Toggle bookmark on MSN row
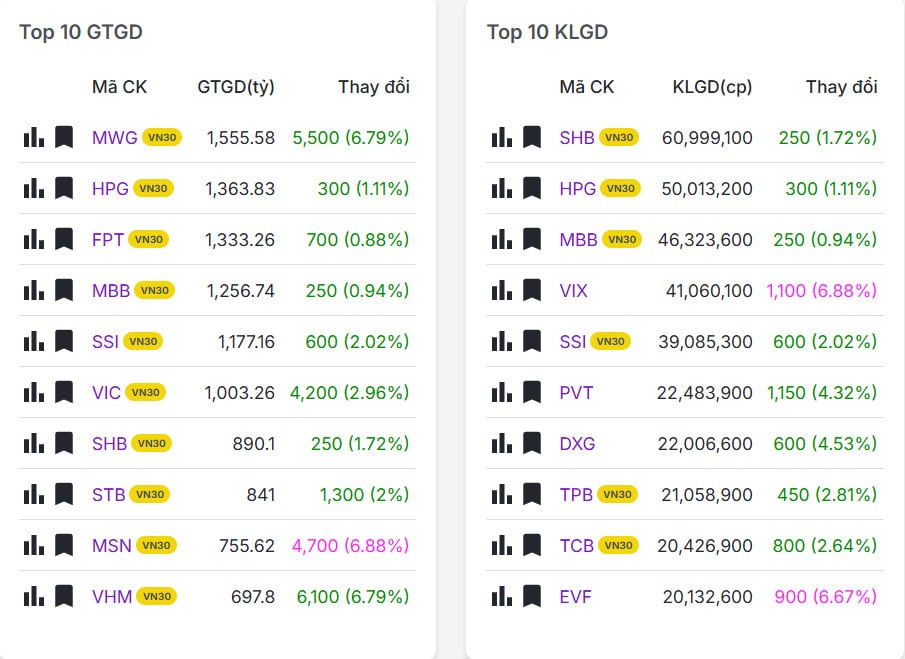 [64, 545]
